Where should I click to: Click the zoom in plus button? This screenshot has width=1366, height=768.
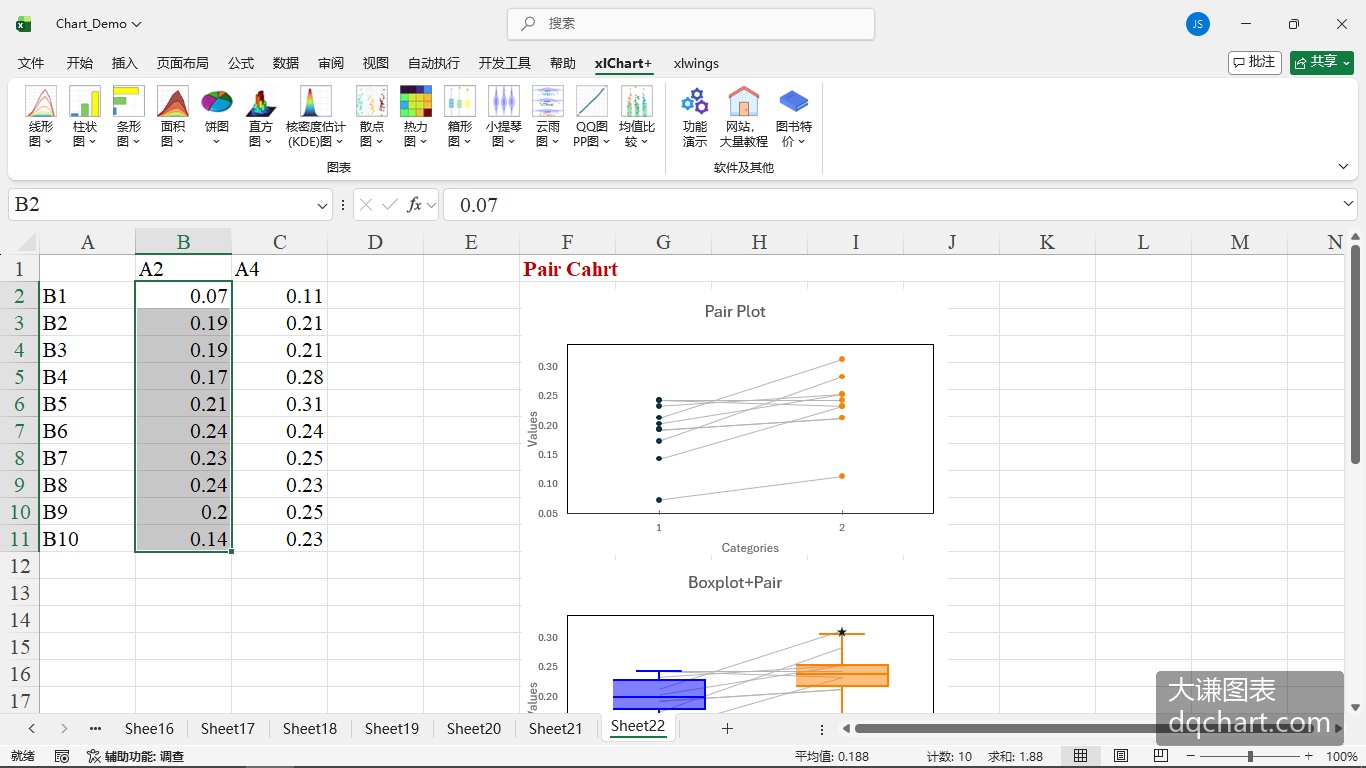pos(1308,757)
